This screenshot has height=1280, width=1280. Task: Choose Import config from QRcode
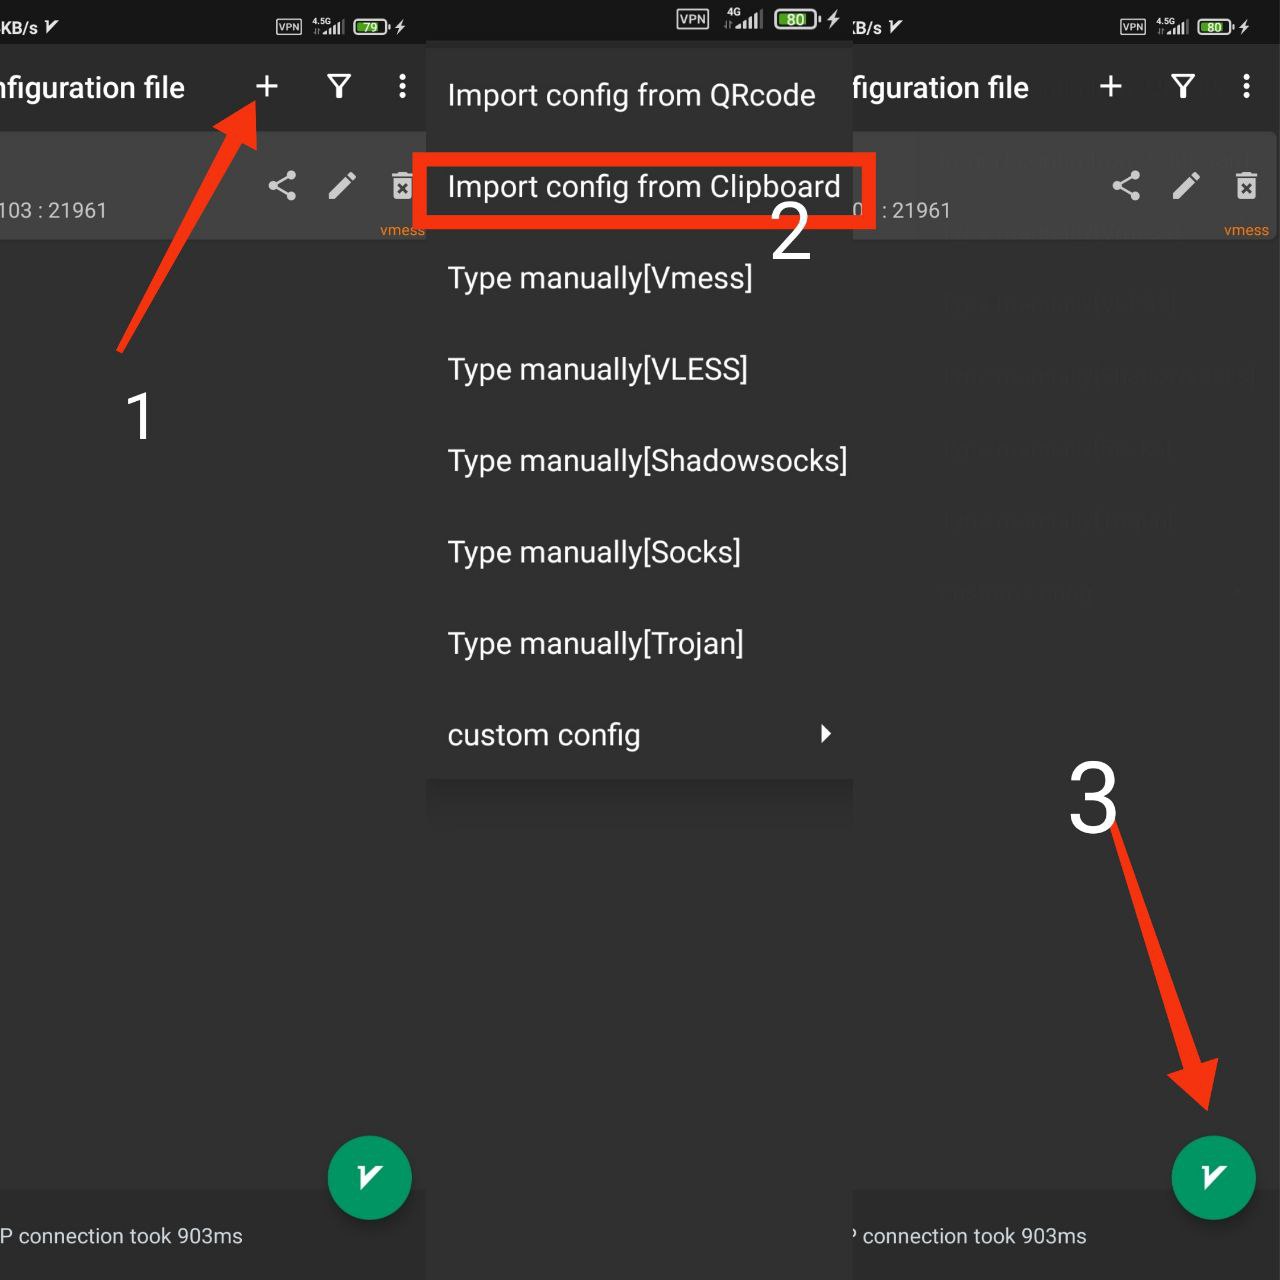pyautogui.click(x=631, y=95)
